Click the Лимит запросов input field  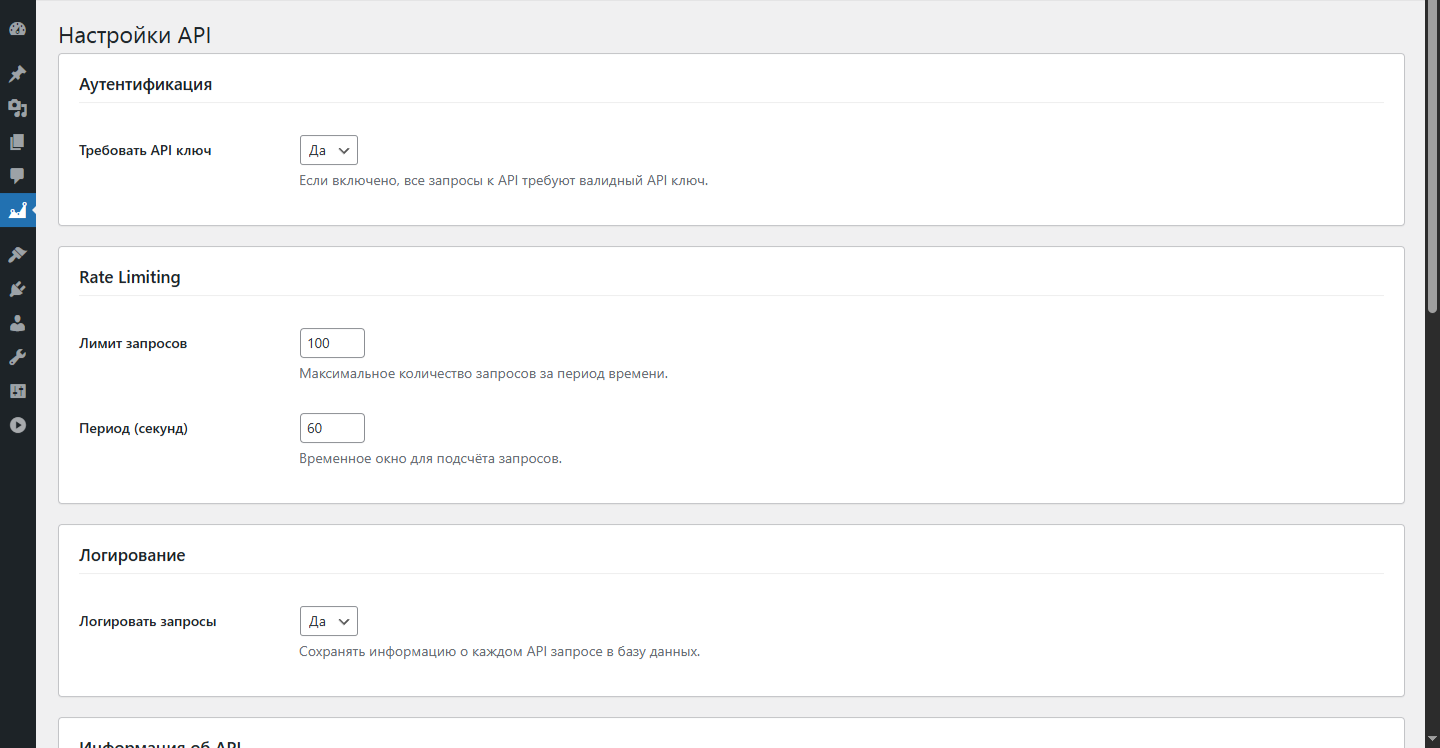(332, 343)
